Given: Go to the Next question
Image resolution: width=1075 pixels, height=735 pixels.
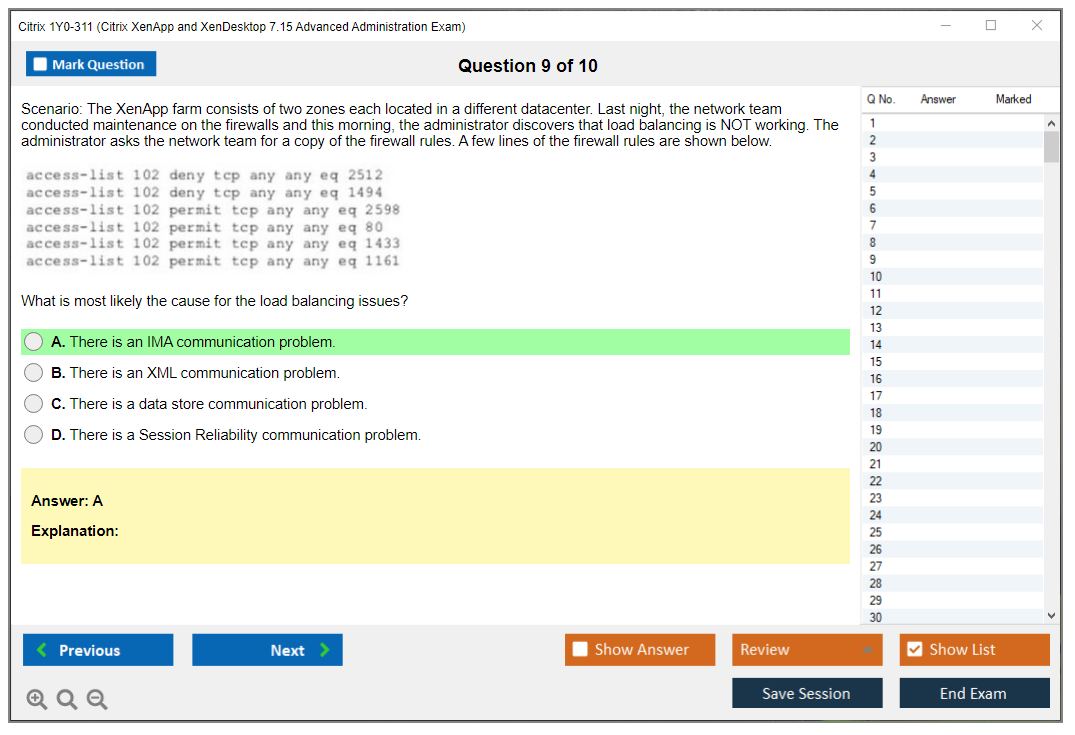Looking at the screenshot, I should click(267, 650).
